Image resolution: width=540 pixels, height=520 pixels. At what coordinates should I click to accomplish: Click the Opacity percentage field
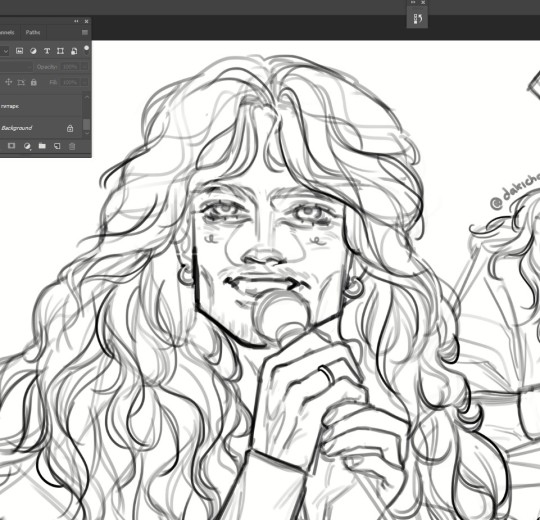(70, 67)
